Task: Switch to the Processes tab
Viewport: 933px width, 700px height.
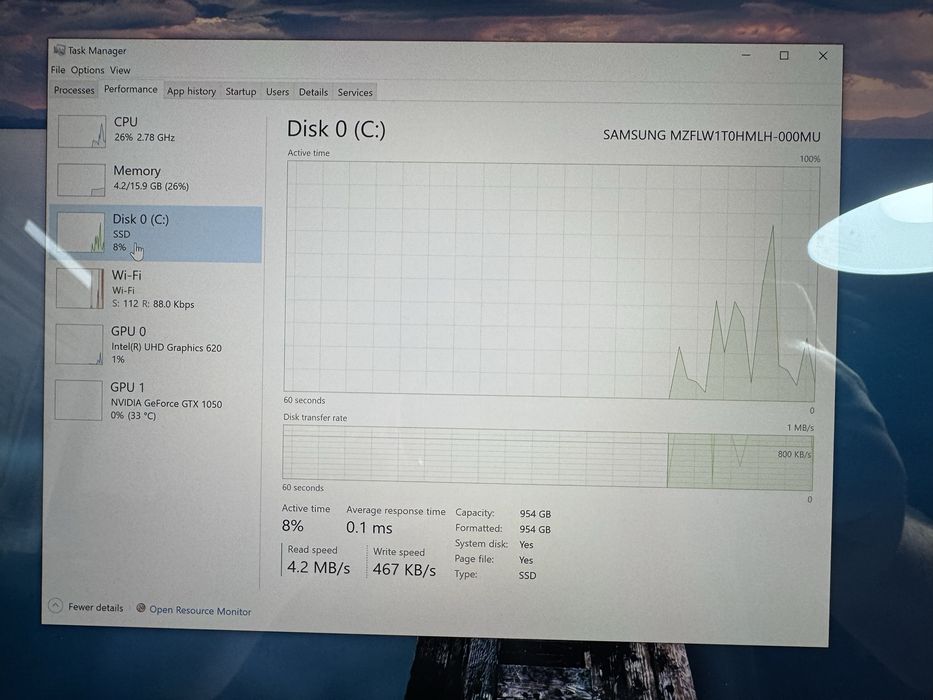Action: [x=74, y=90]
